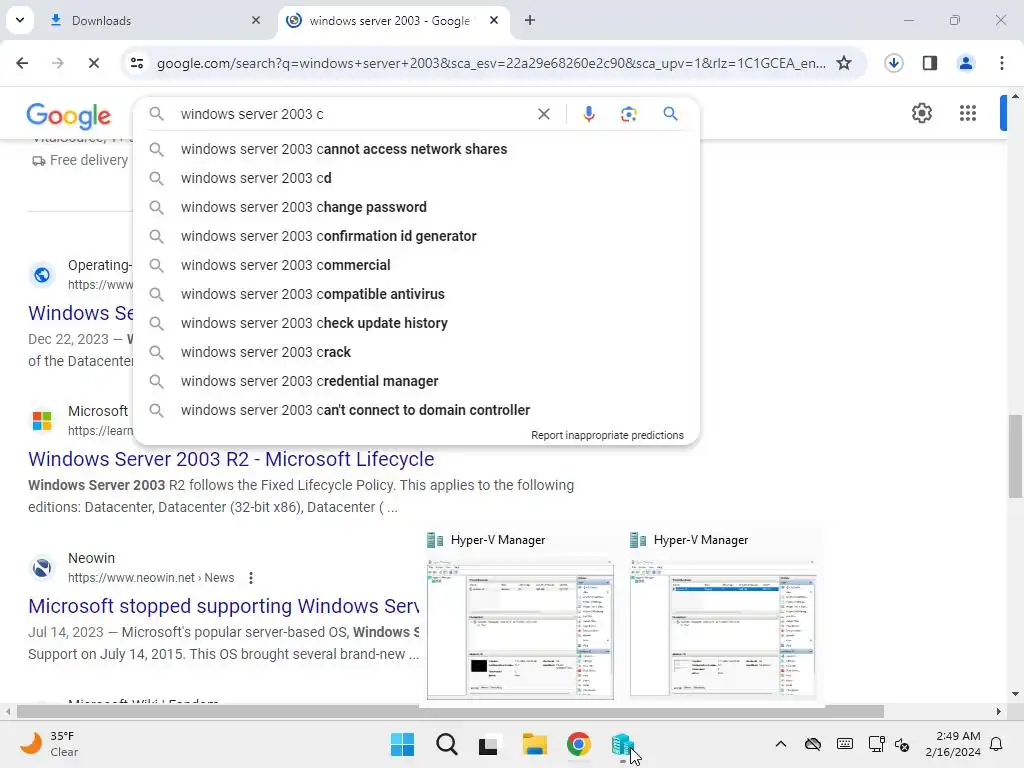Open a new browser tab
This screenshot has width=1024, height=768.
tap(530, 20)
